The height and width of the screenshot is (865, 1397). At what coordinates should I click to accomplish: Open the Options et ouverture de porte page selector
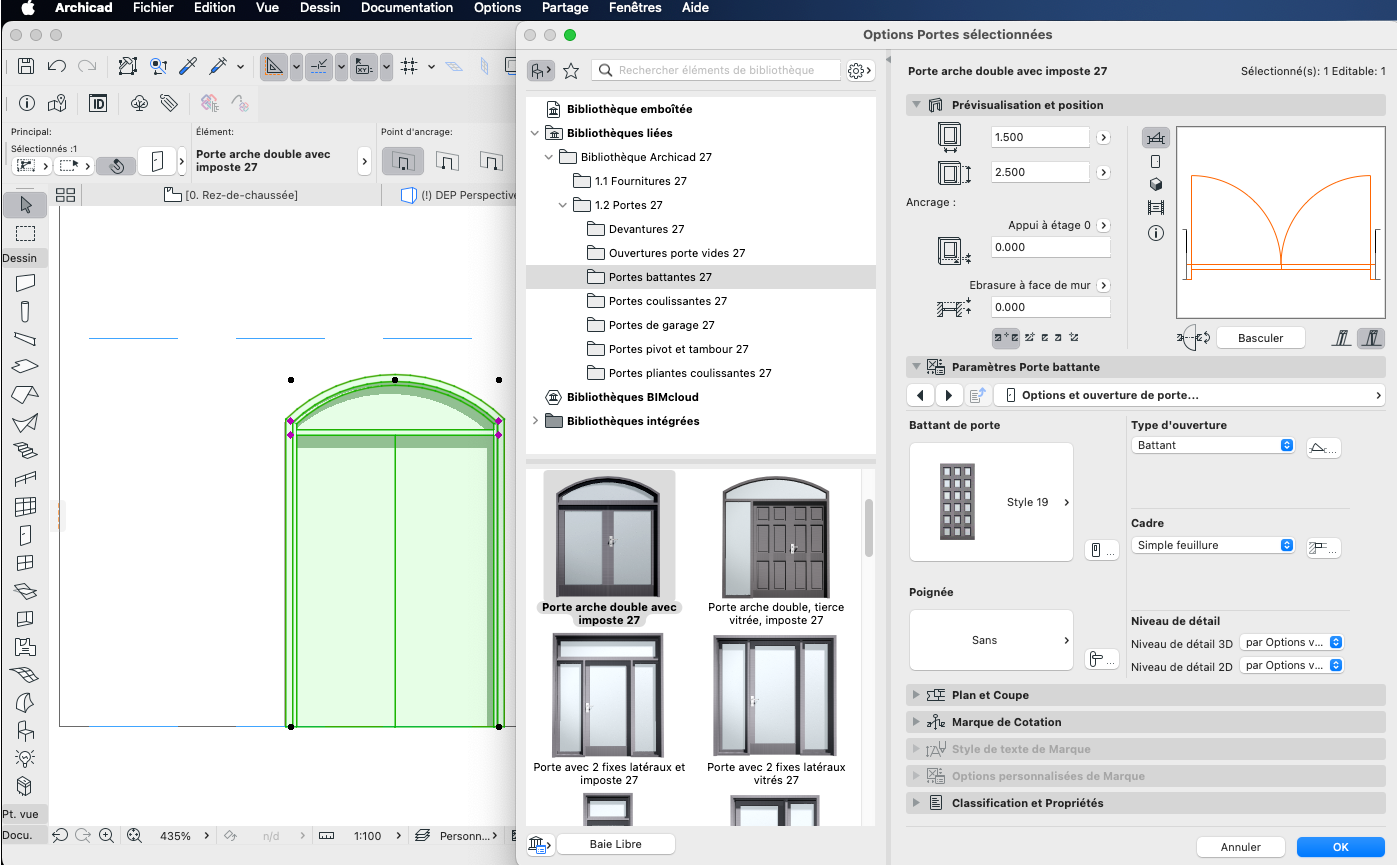1189,395
